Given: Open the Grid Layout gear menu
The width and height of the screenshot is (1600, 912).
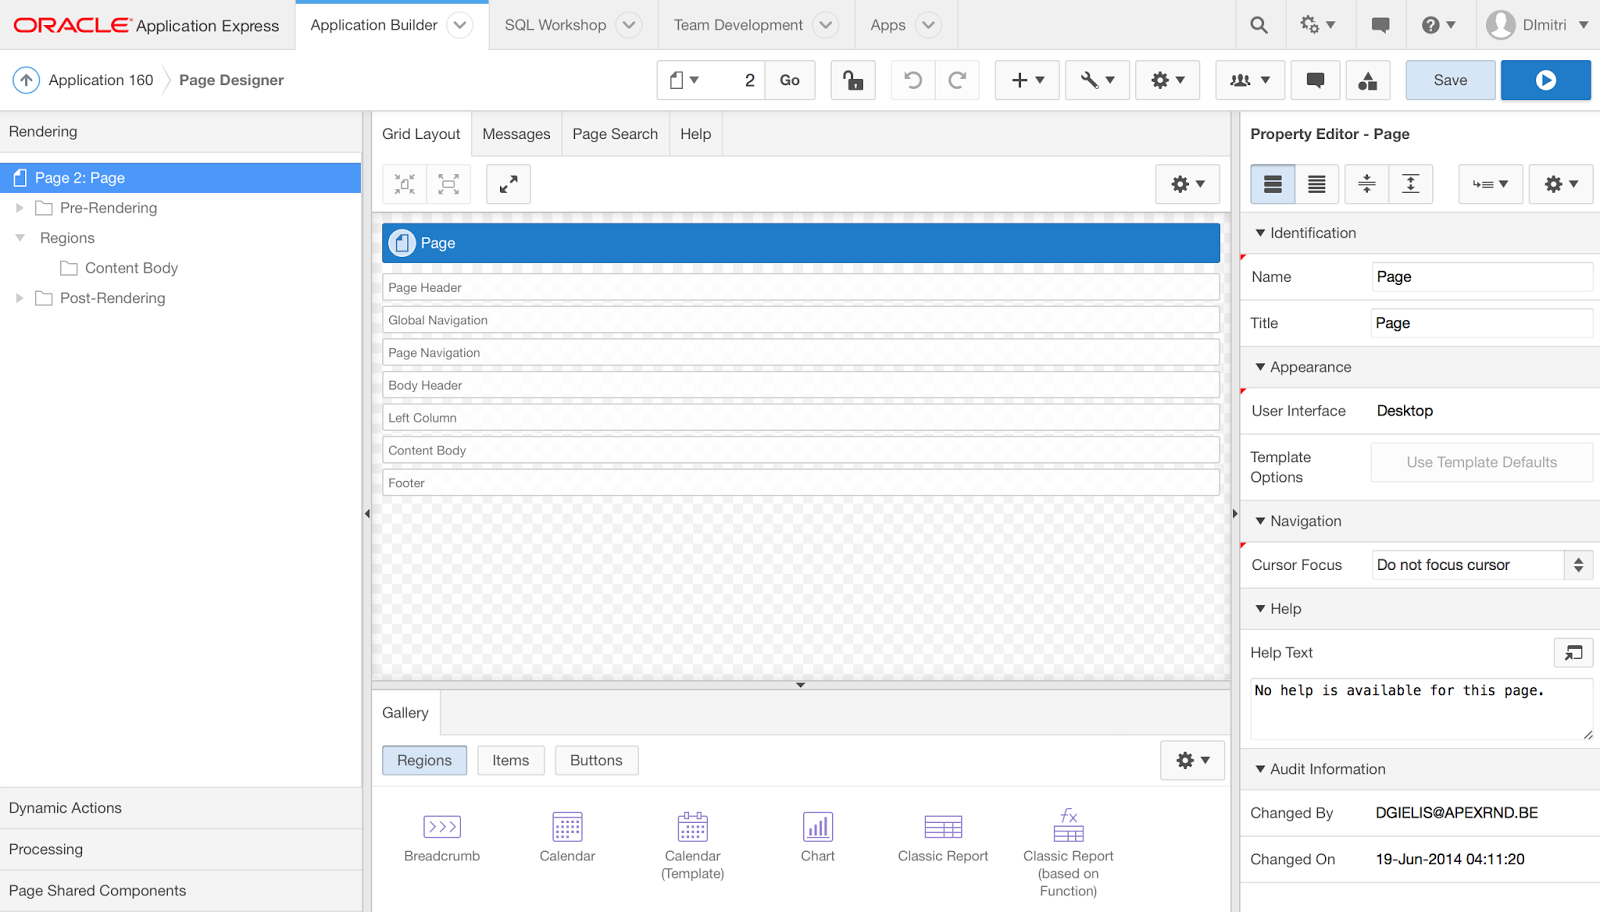Looking at the screenshot, I should click(x=1188, y=184).
